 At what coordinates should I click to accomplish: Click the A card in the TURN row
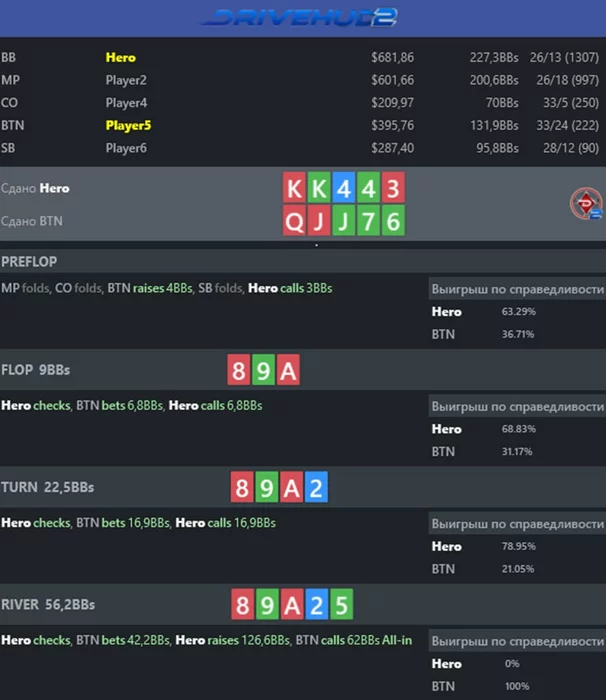click(291, 487)
